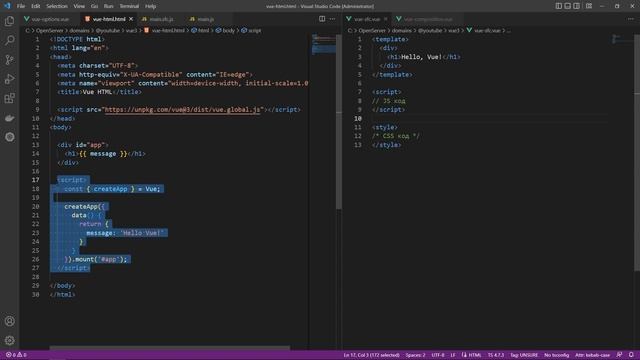Click the VS Code logo in title bar
The height and width of the screenshot is (360, 640).
tap(7, 6)
